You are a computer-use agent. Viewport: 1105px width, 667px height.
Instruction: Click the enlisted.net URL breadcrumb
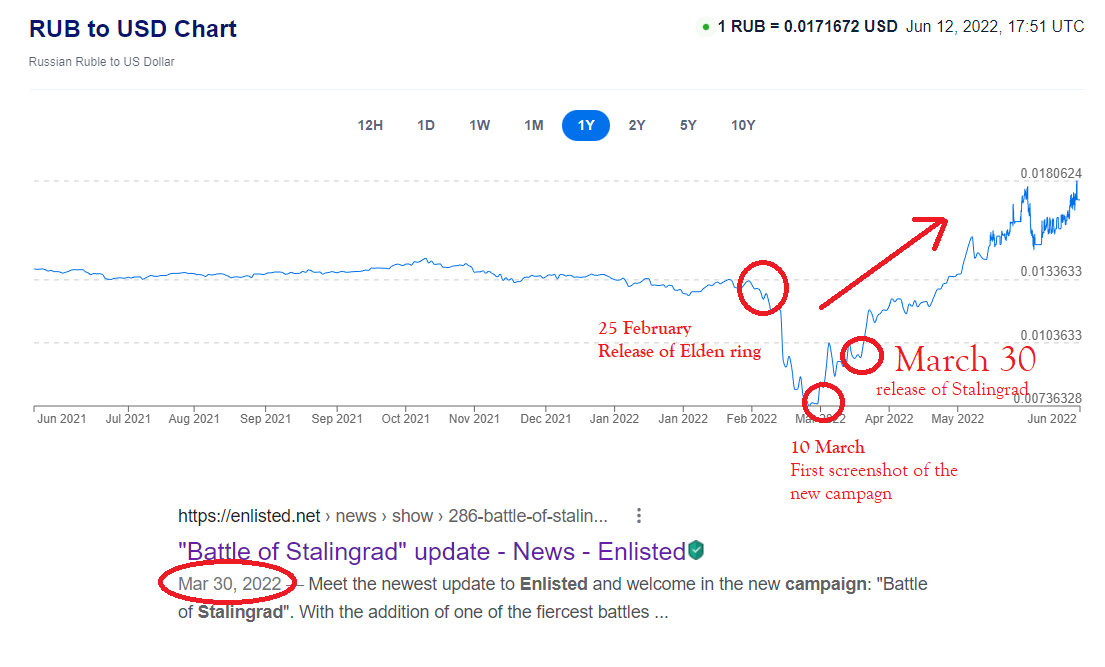393,516
